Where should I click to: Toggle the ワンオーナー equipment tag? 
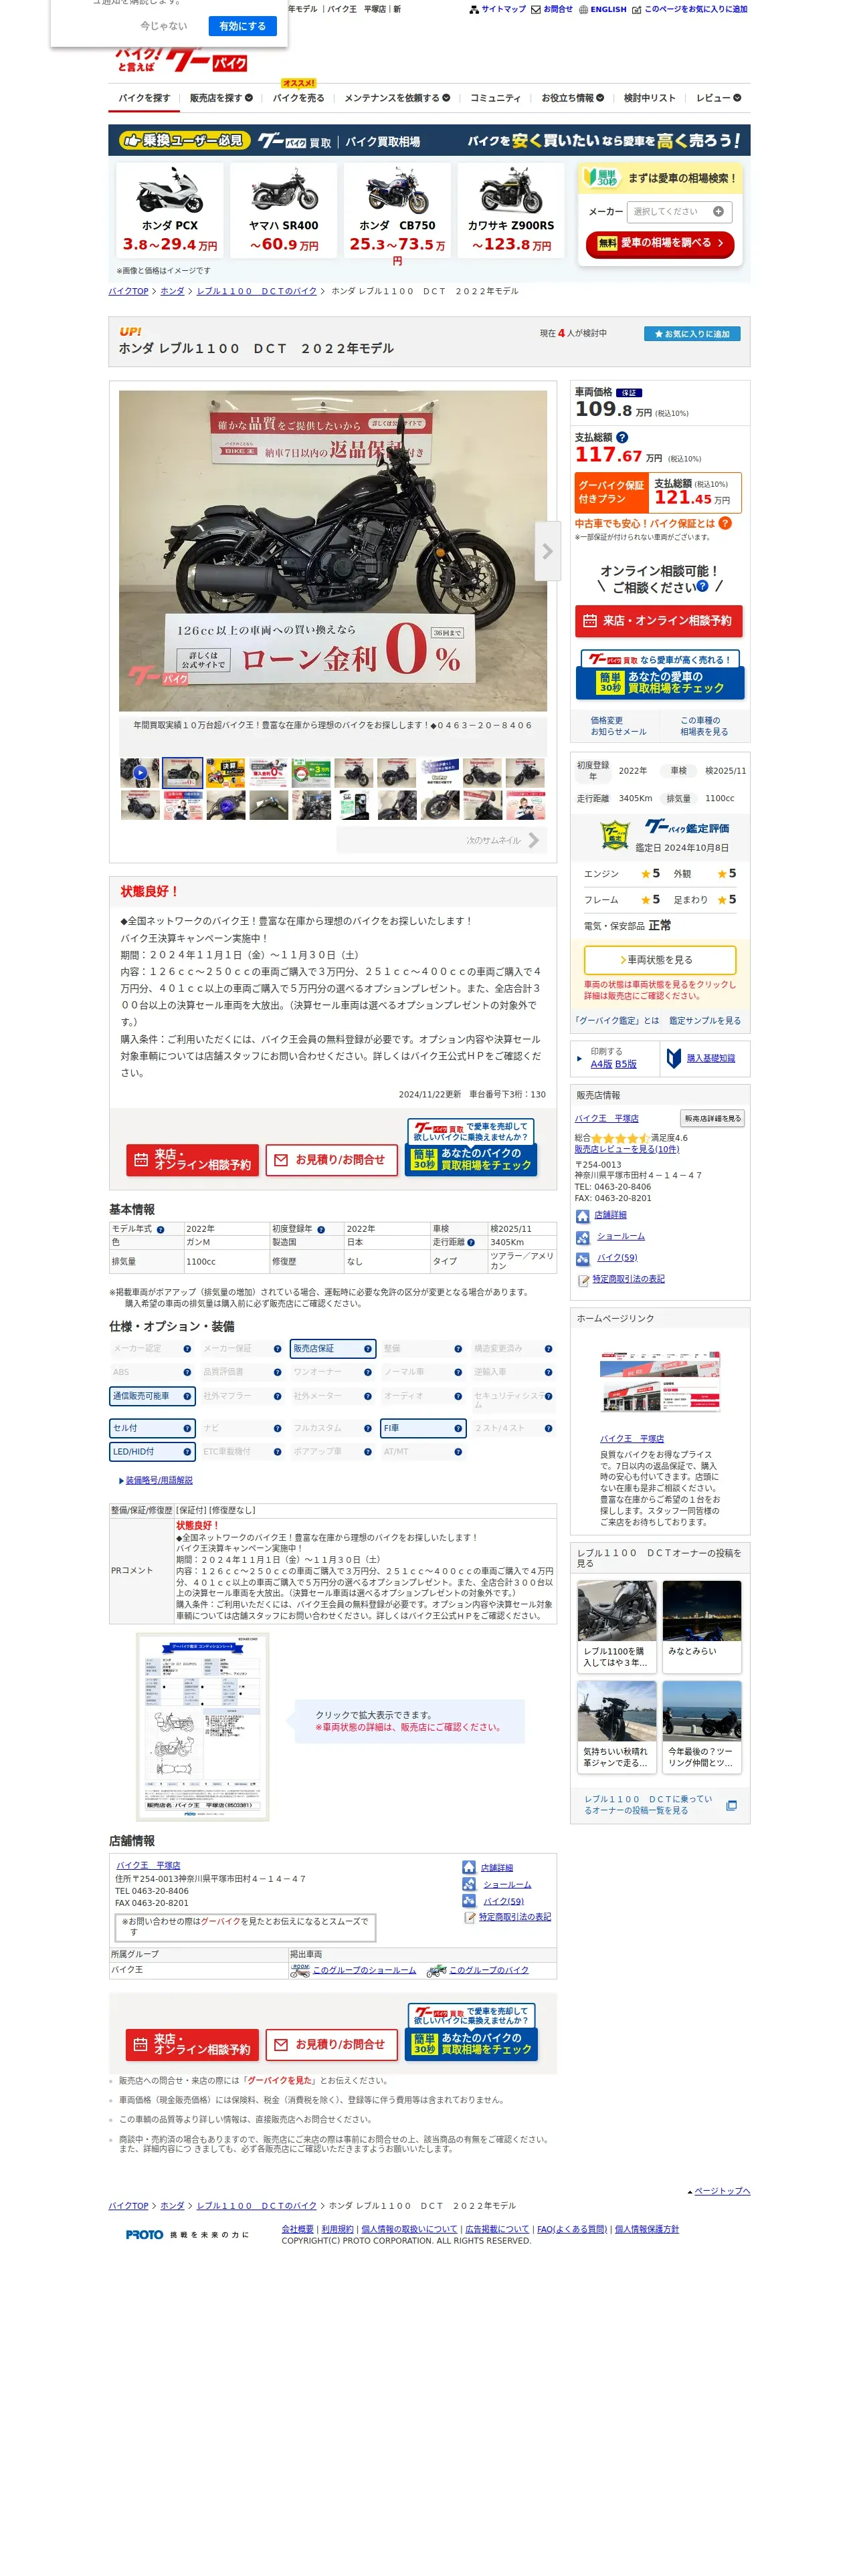[x=333, y=1372]
